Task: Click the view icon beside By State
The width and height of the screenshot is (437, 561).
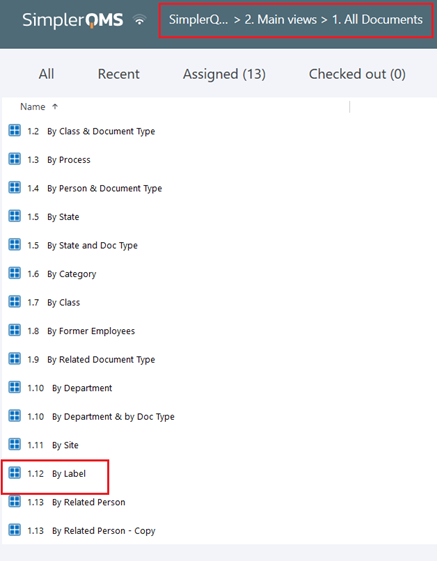Action: (15, 216)
